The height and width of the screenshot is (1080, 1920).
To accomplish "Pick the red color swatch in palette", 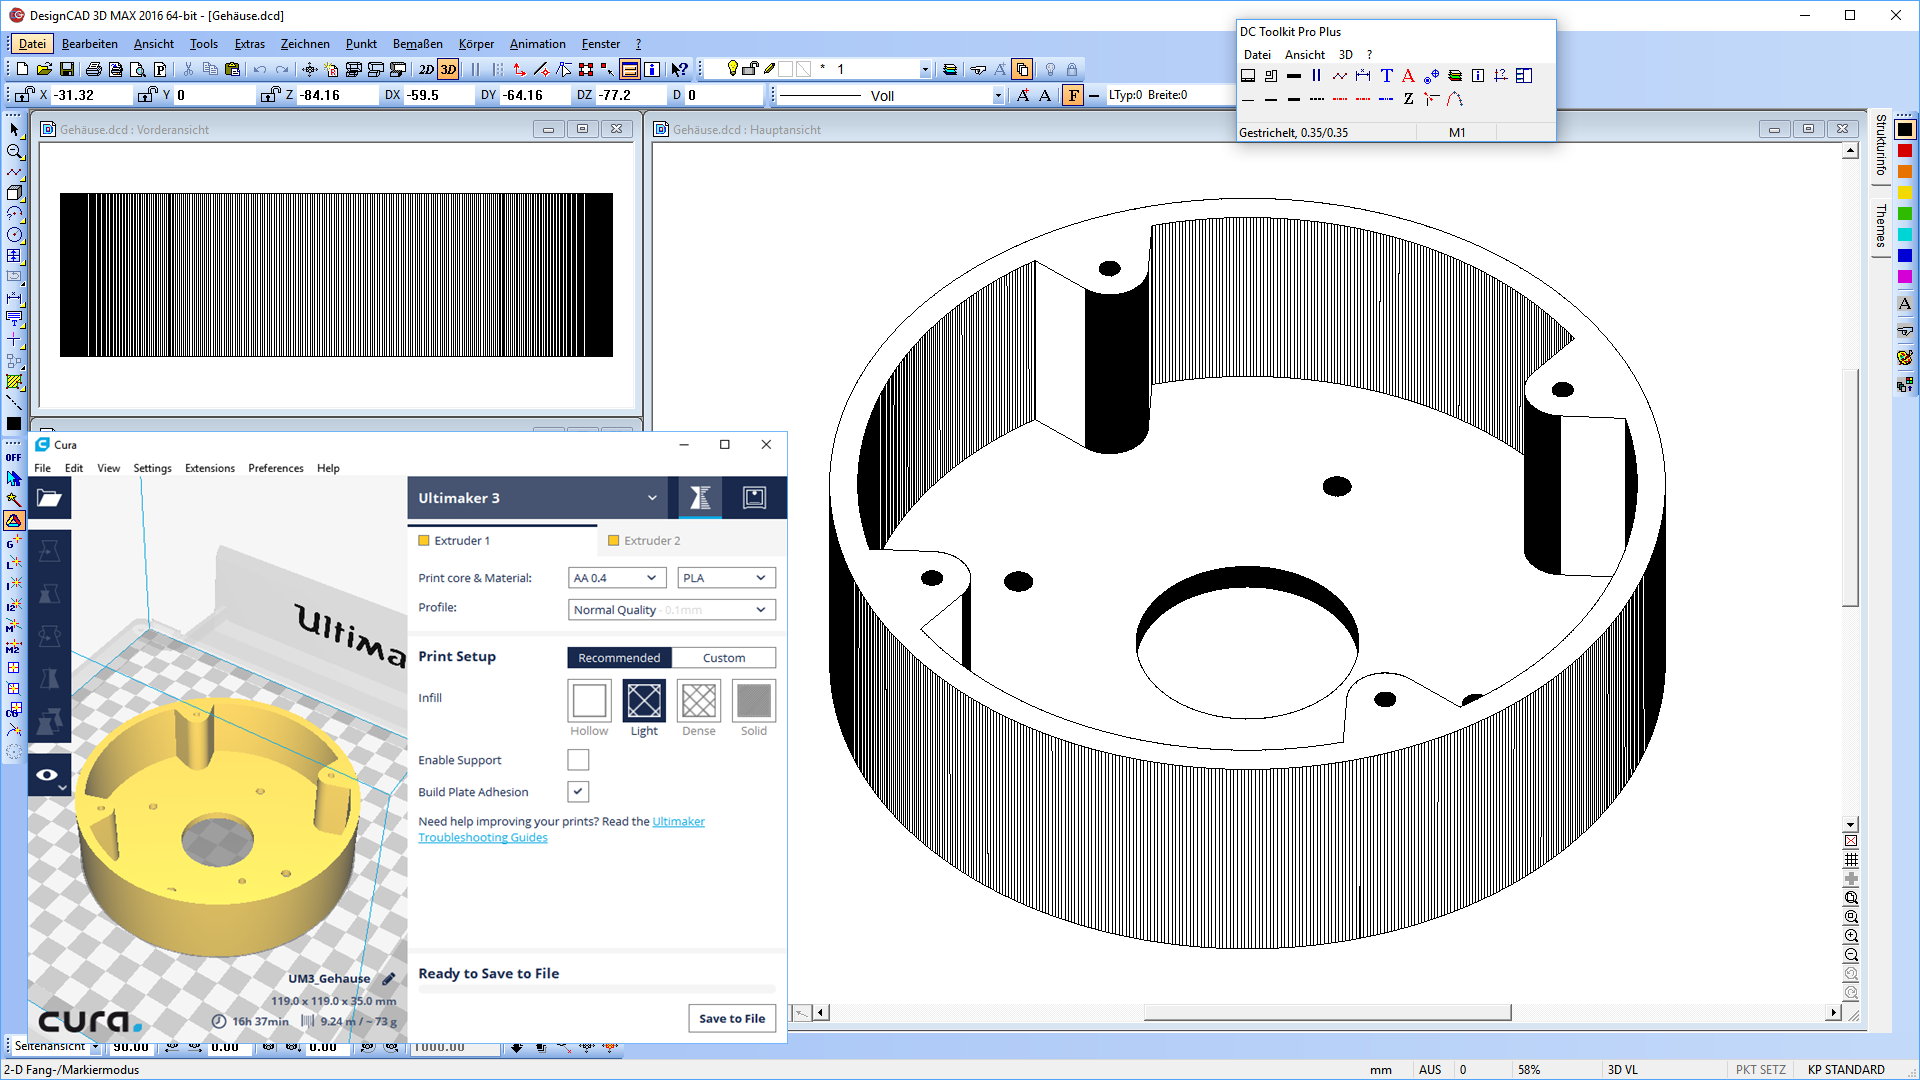I will pos(1904,151).
